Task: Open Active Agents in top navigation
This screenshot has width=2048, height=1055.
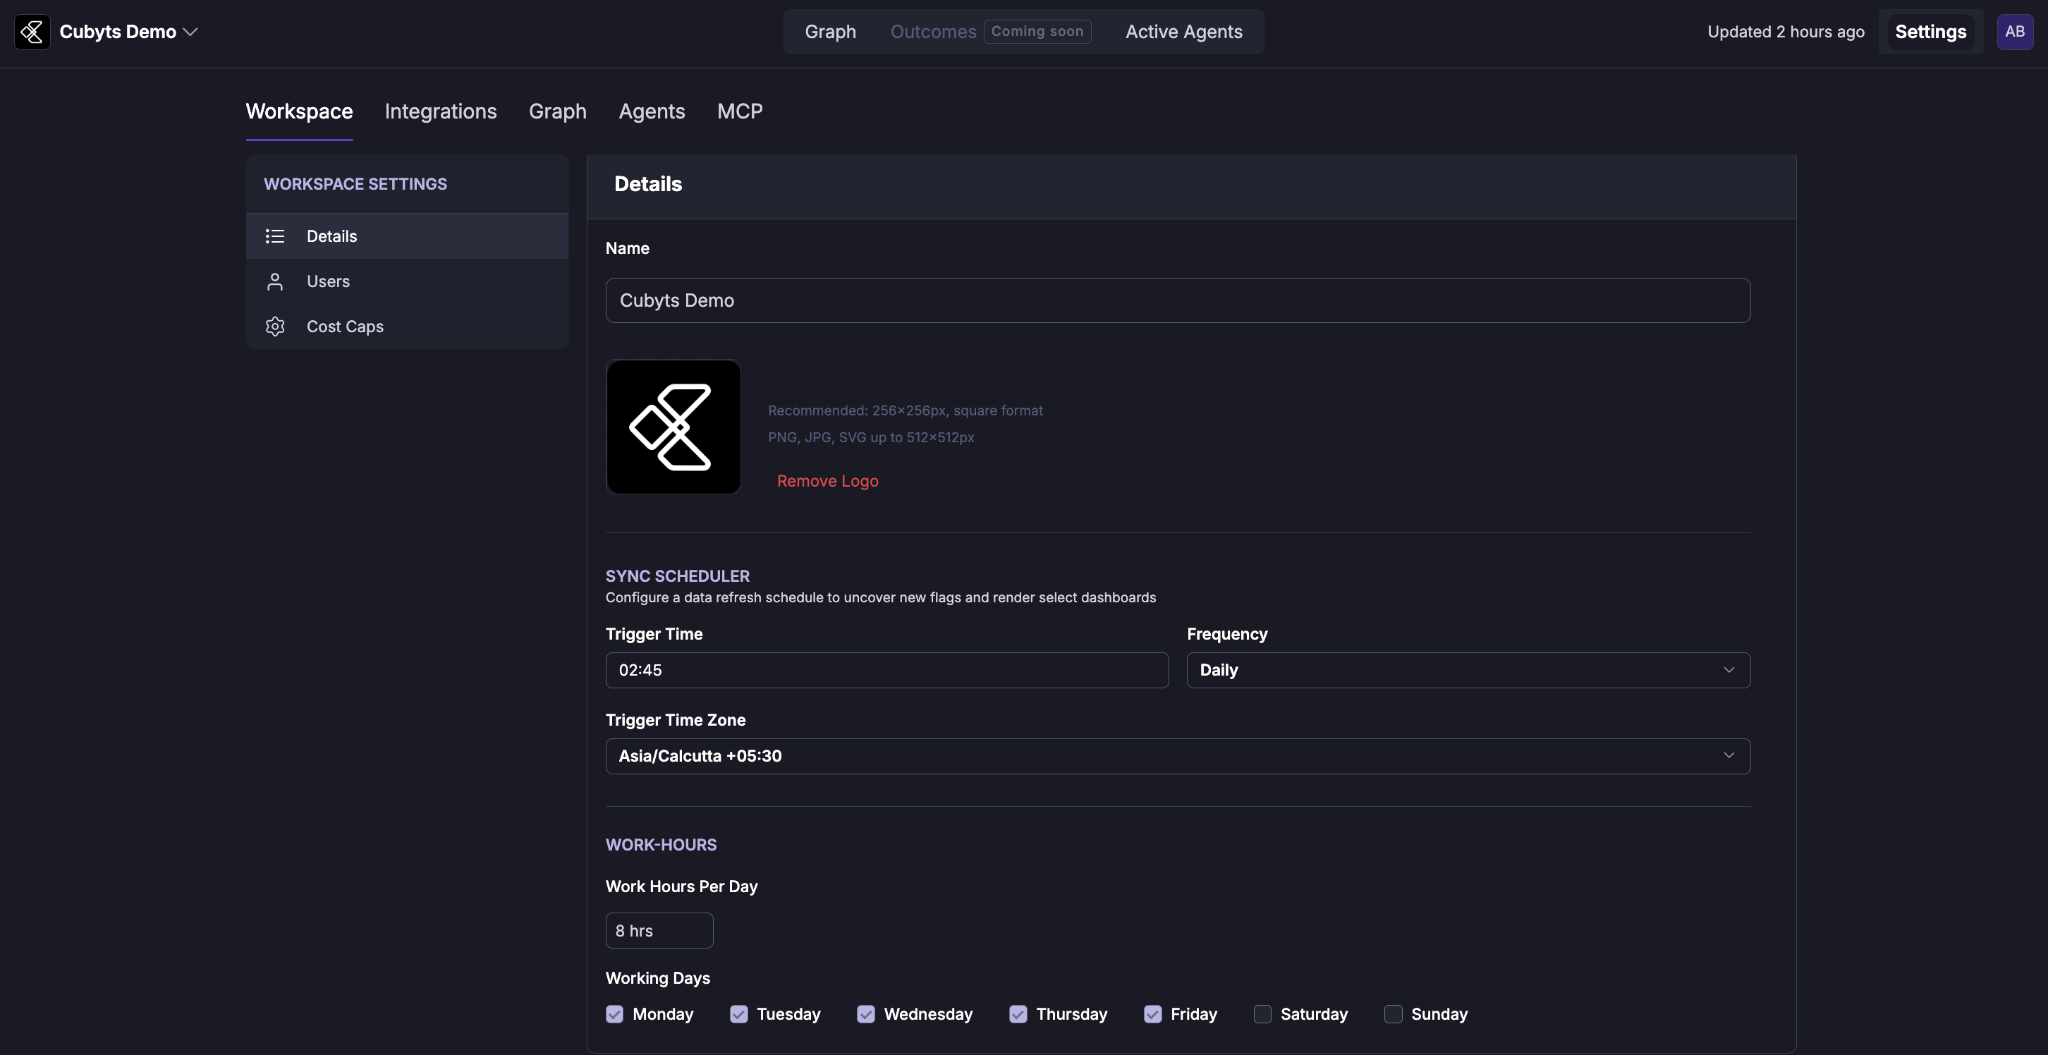Action: coord(1184,32)
